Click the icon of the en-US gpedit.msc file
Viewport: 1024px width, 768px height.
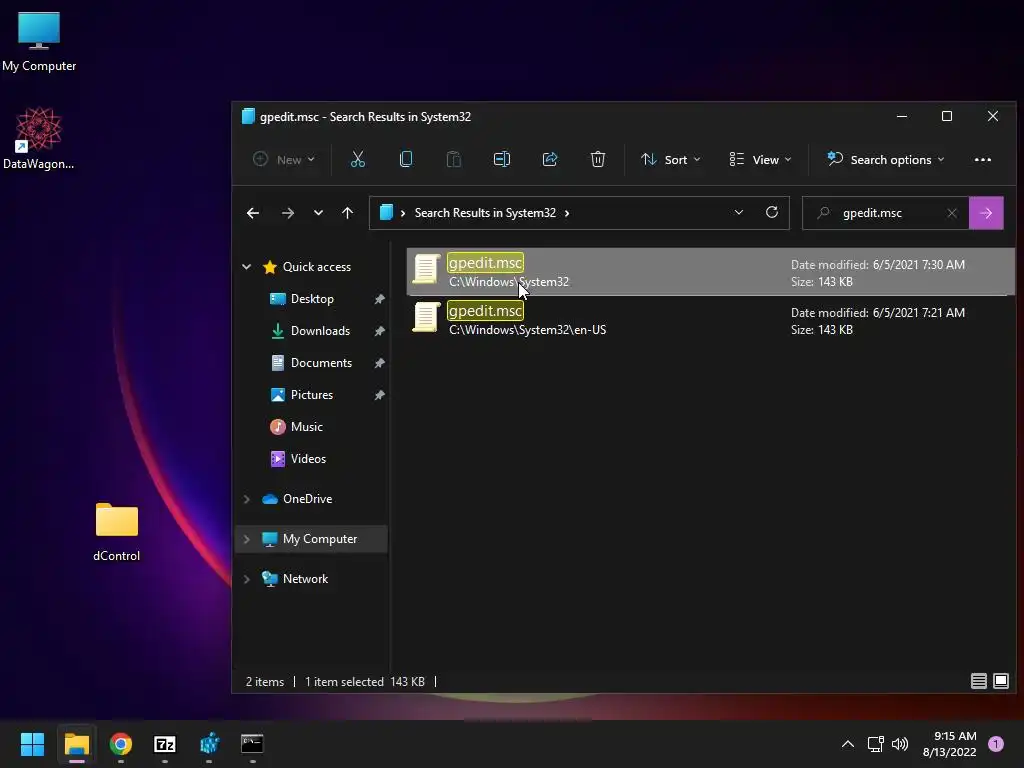(x=426, y=317)
